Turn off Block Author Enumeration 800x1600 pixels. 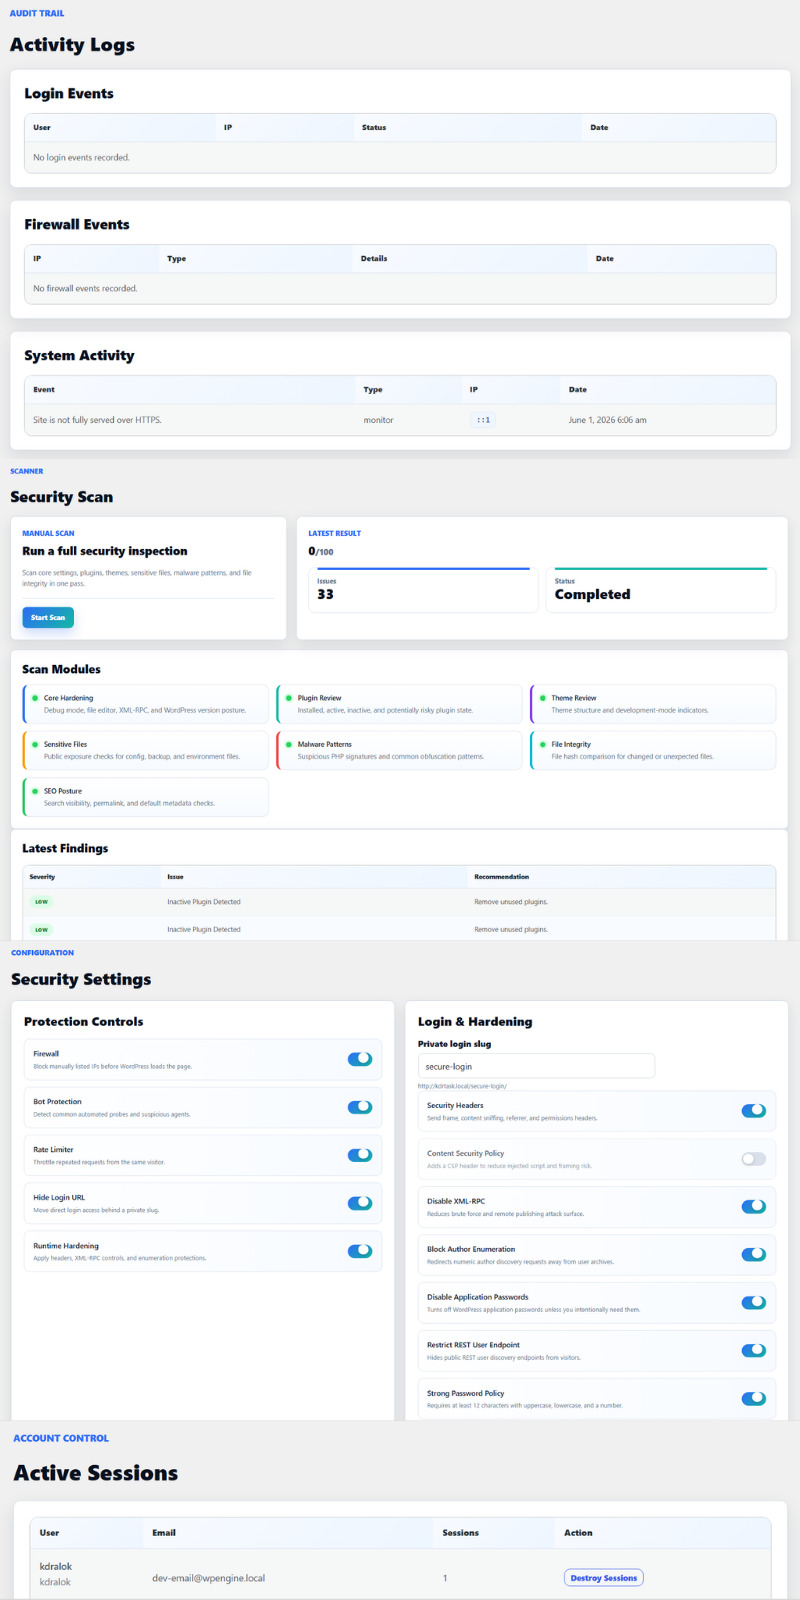click(x=754, y=1254)
